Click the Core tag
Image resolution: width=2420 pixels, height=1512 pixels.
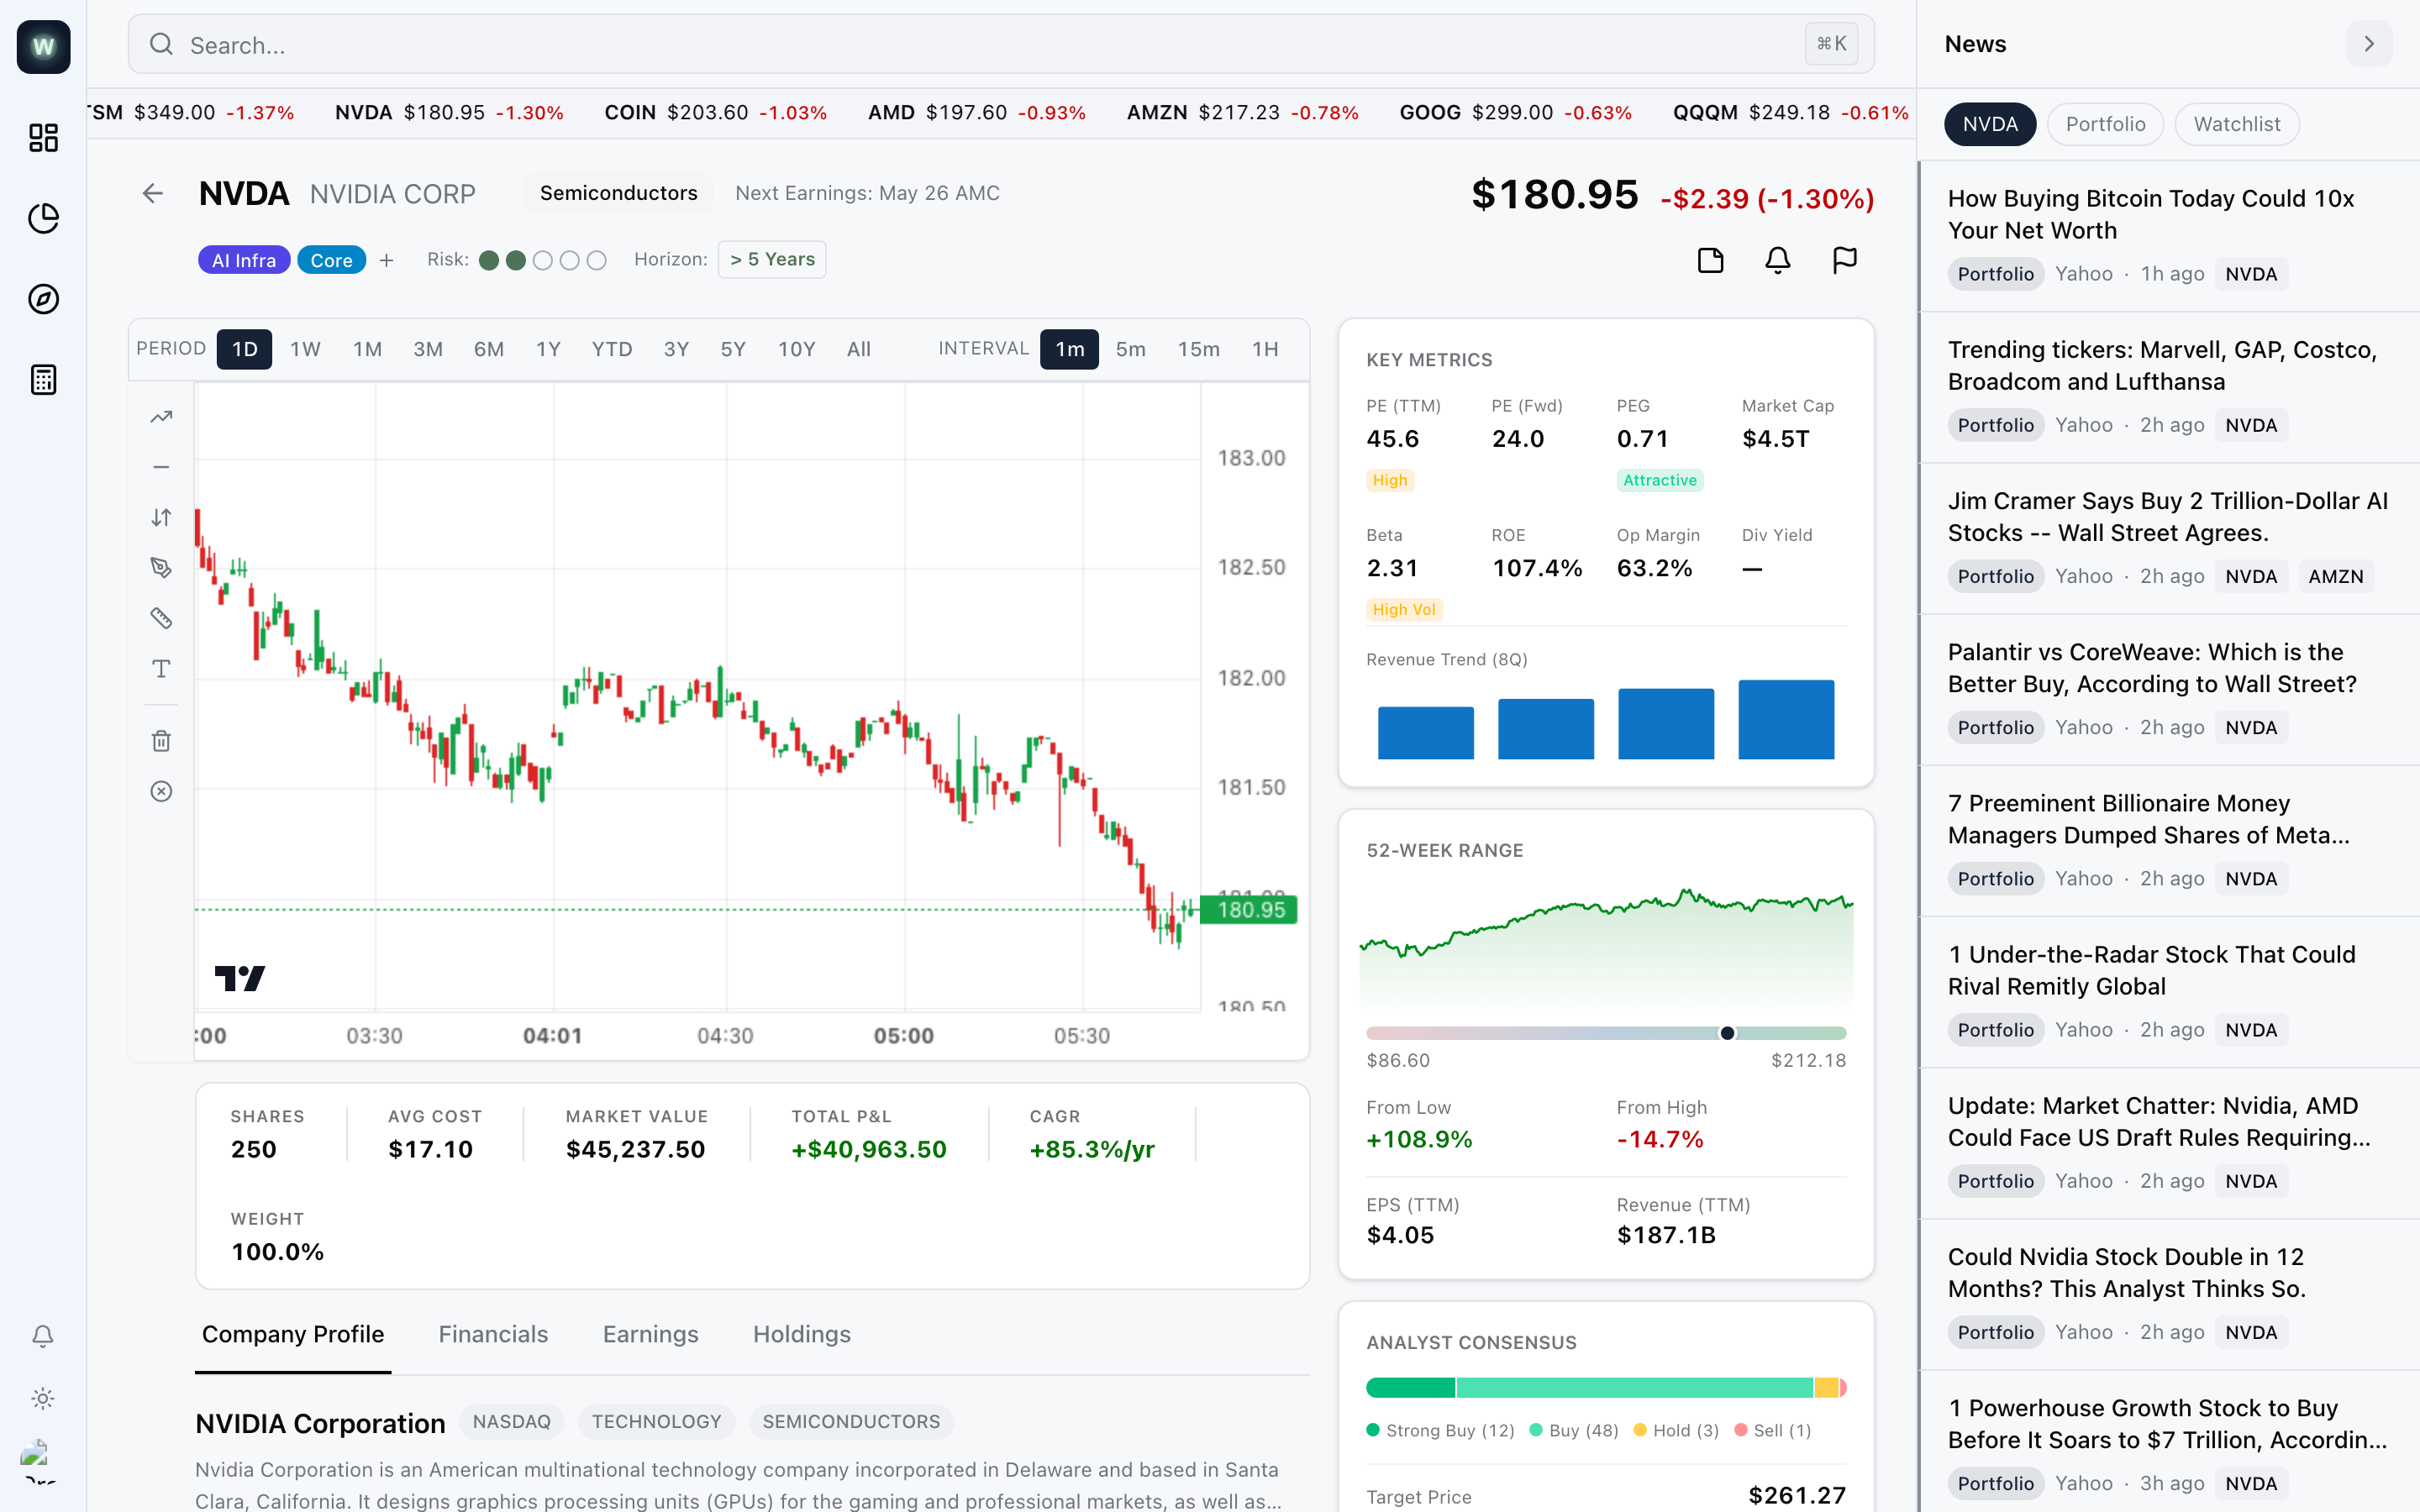pos(331,260)
